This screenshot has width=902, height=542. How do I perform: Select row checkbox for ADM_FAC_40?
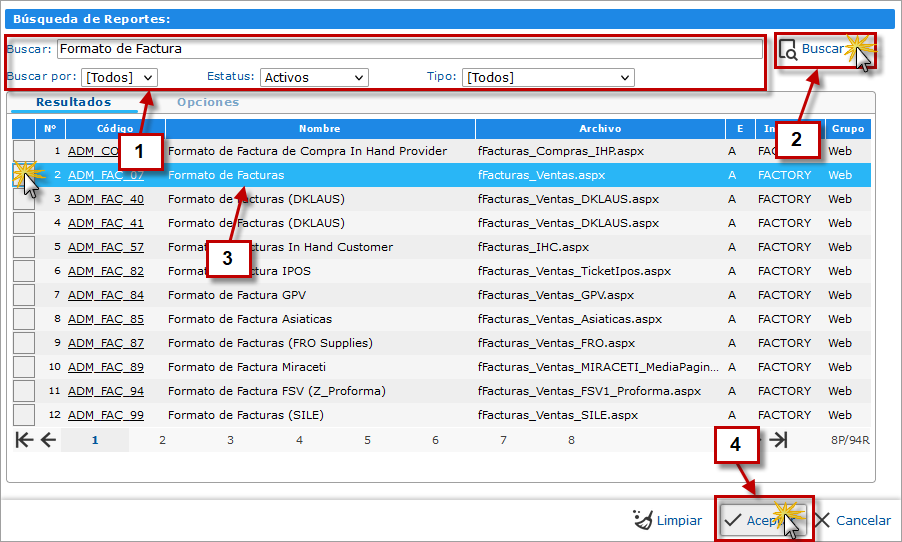click(23, 199)
